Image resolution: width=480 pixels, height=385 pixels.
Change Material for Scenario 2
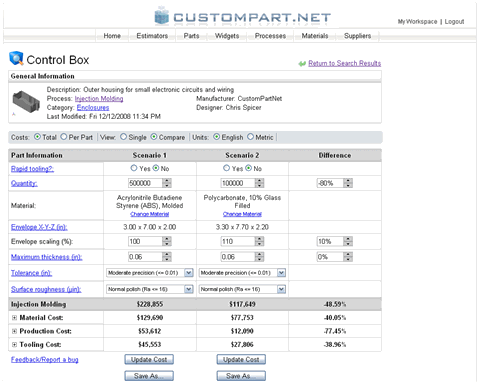click(x=242, y=214)
